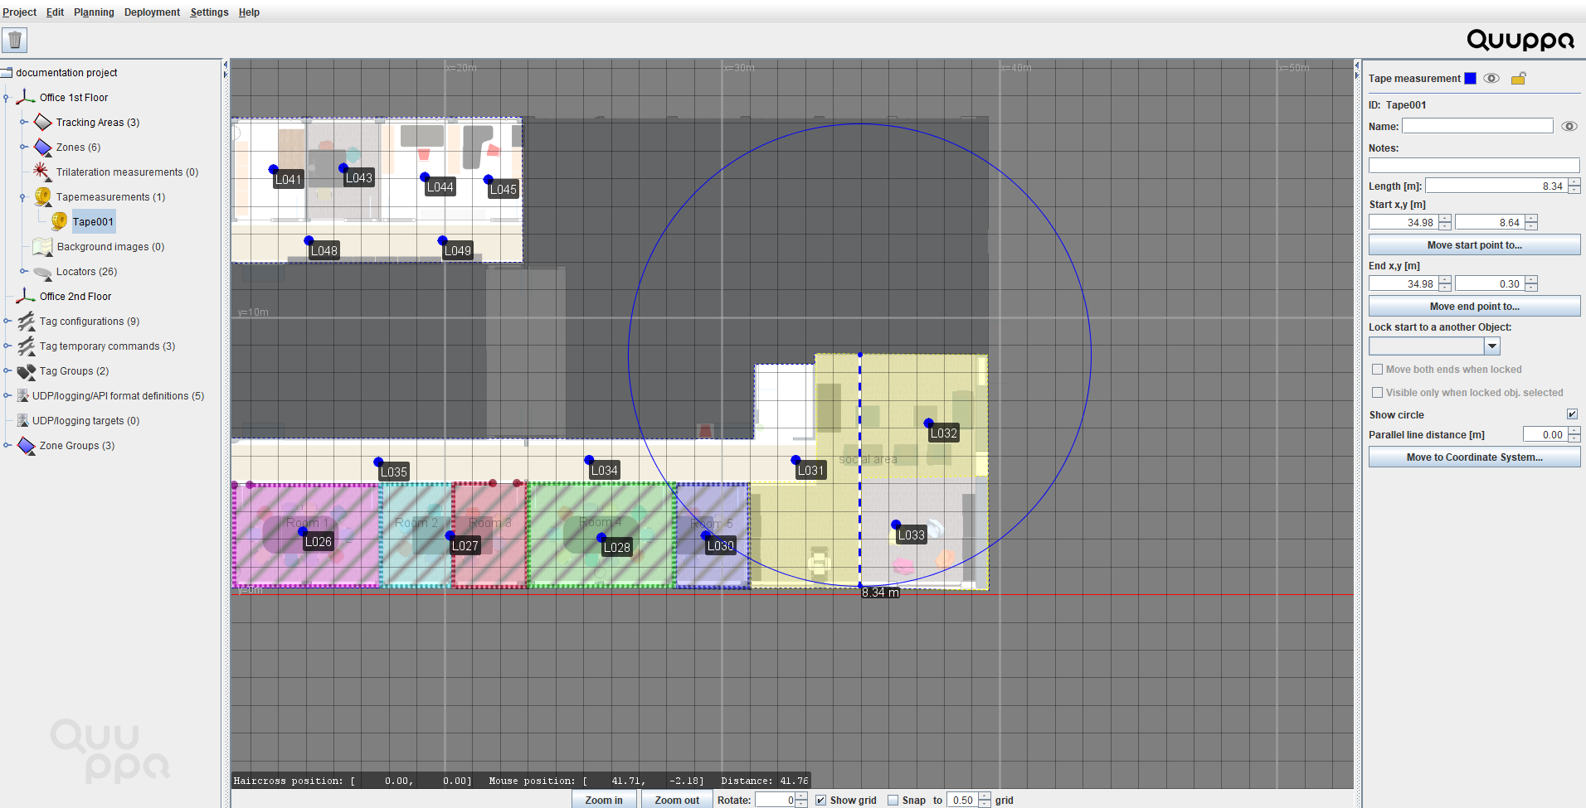The width and height of the screenshot is (1586, 808).
Task: Select Trilateration measurements icon
Action: coord(42,172)
